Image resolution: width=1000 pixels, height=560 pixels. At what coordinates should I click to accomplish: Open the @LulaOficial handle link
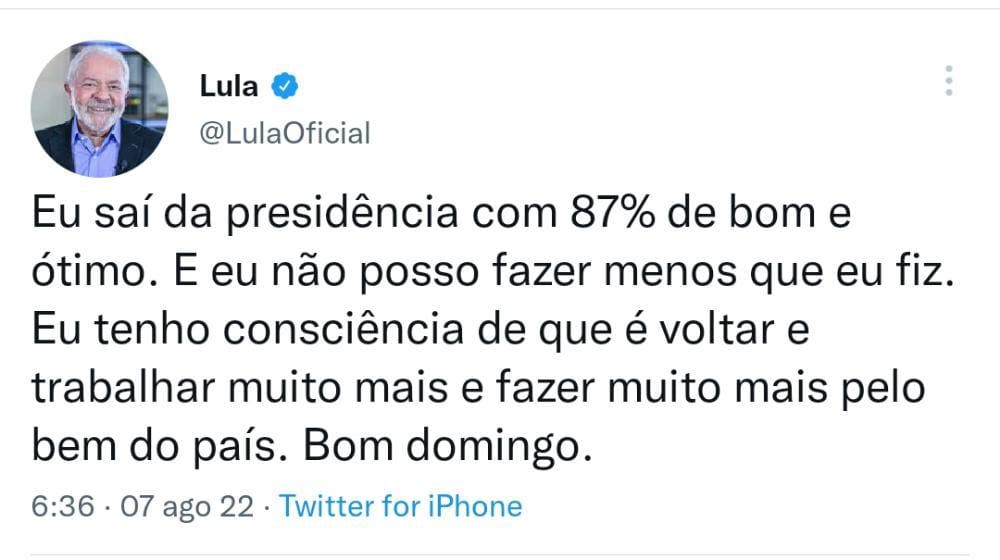[x=285, y=133]
